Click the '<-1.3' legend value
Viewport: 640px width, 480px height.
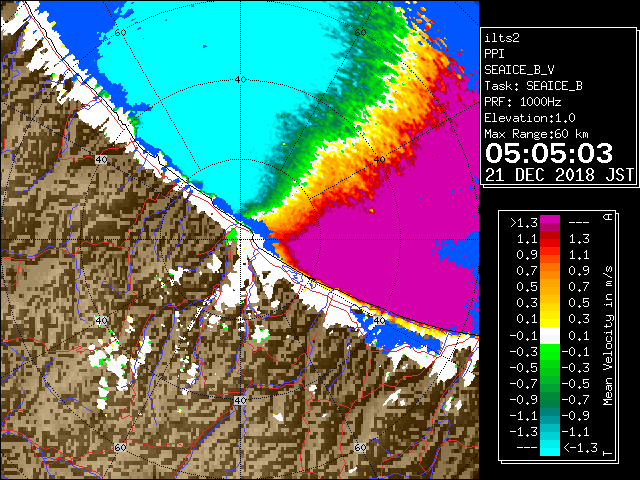(581, 448)
